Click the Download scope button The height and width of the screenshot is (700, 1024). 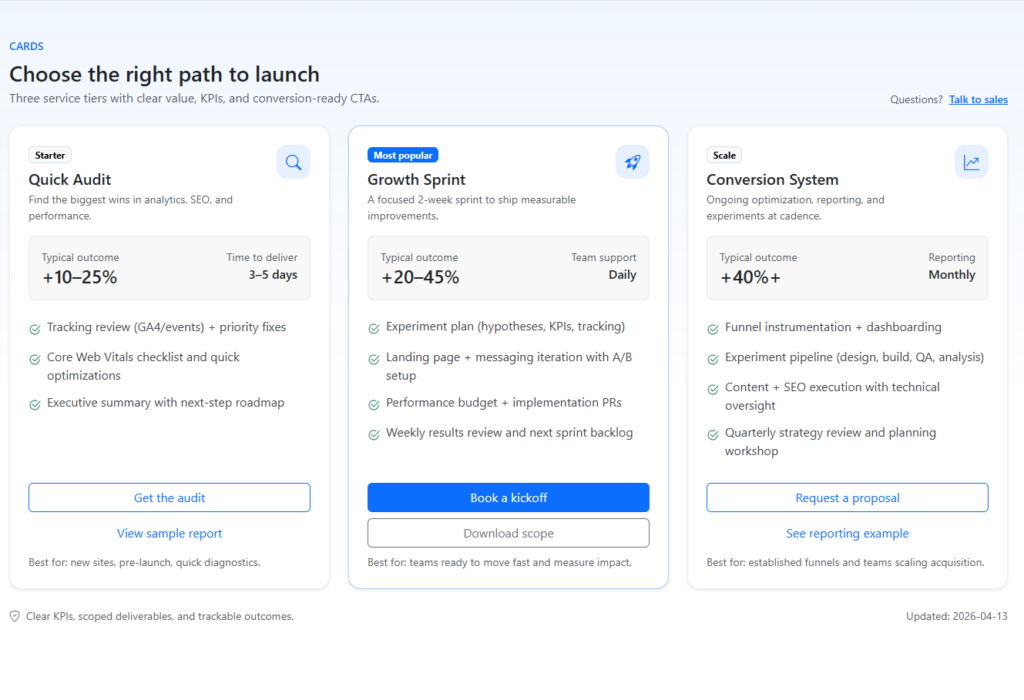tap(508, 533)
